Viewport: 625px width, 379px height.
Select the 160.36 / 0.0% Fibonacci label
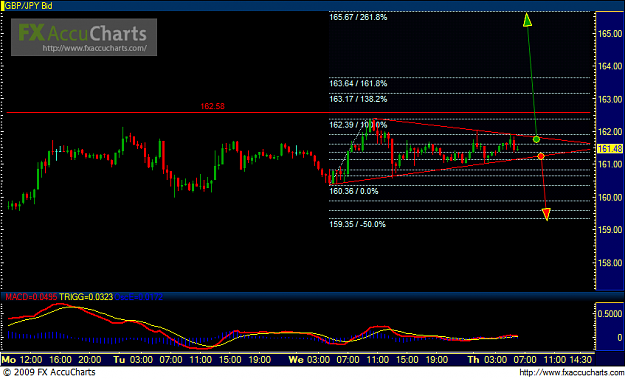354,191
